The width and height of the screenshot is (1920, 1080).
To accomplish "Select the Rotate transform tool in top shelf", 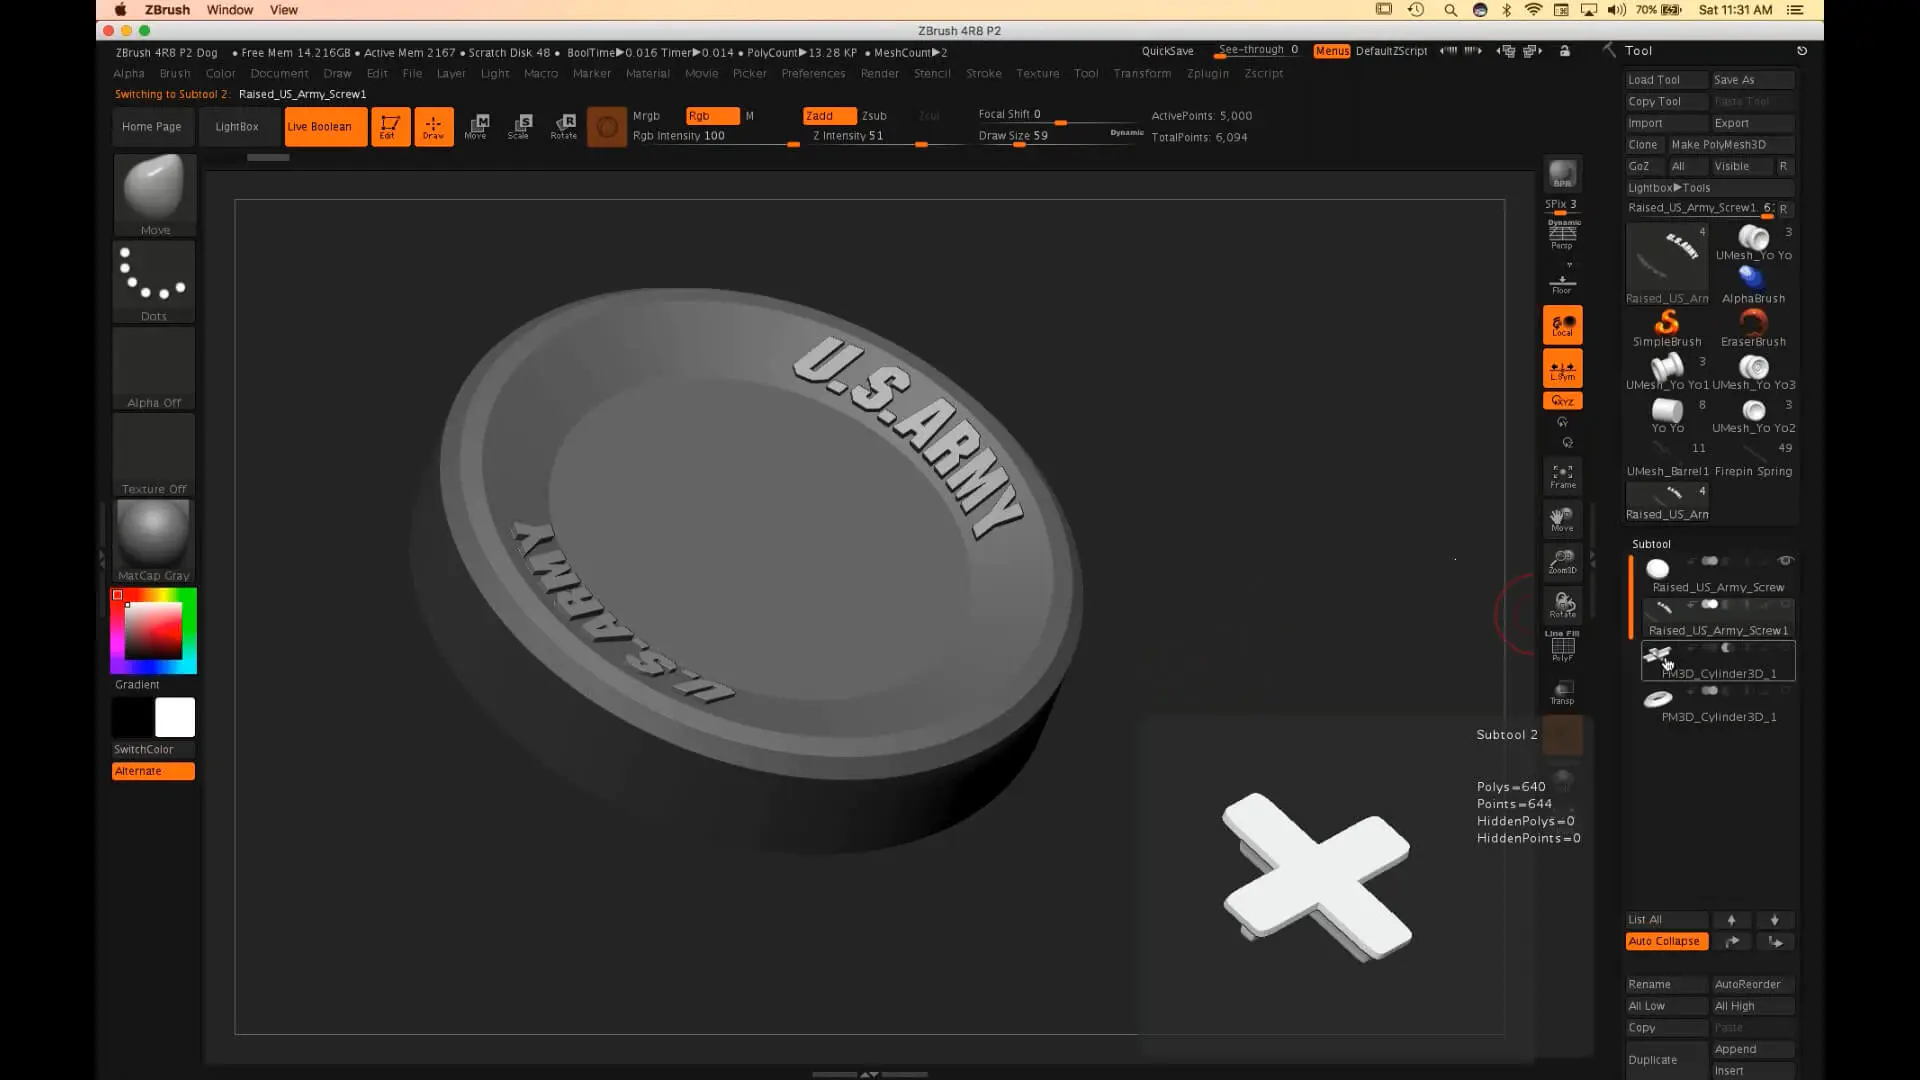I will tap(564, 127).
